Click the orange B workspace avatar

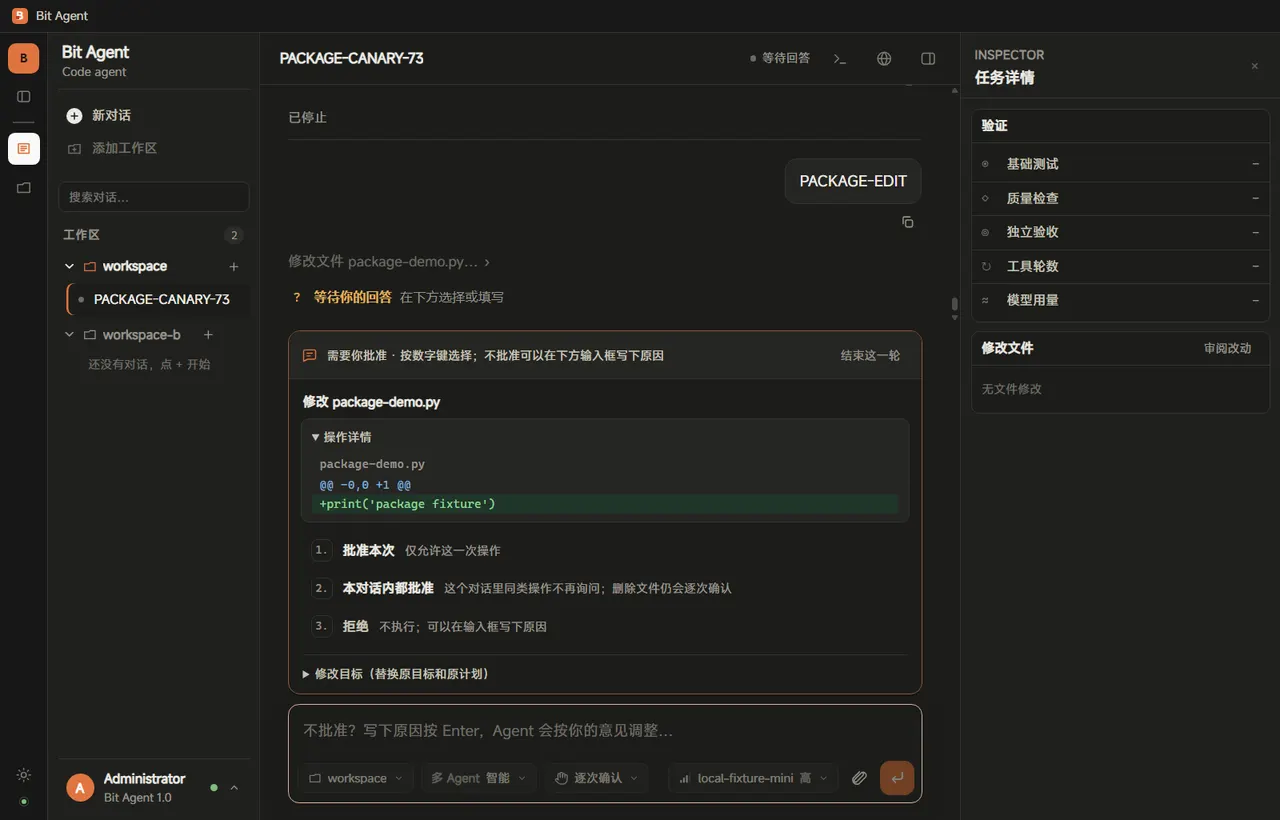click(x=24, y=58)
